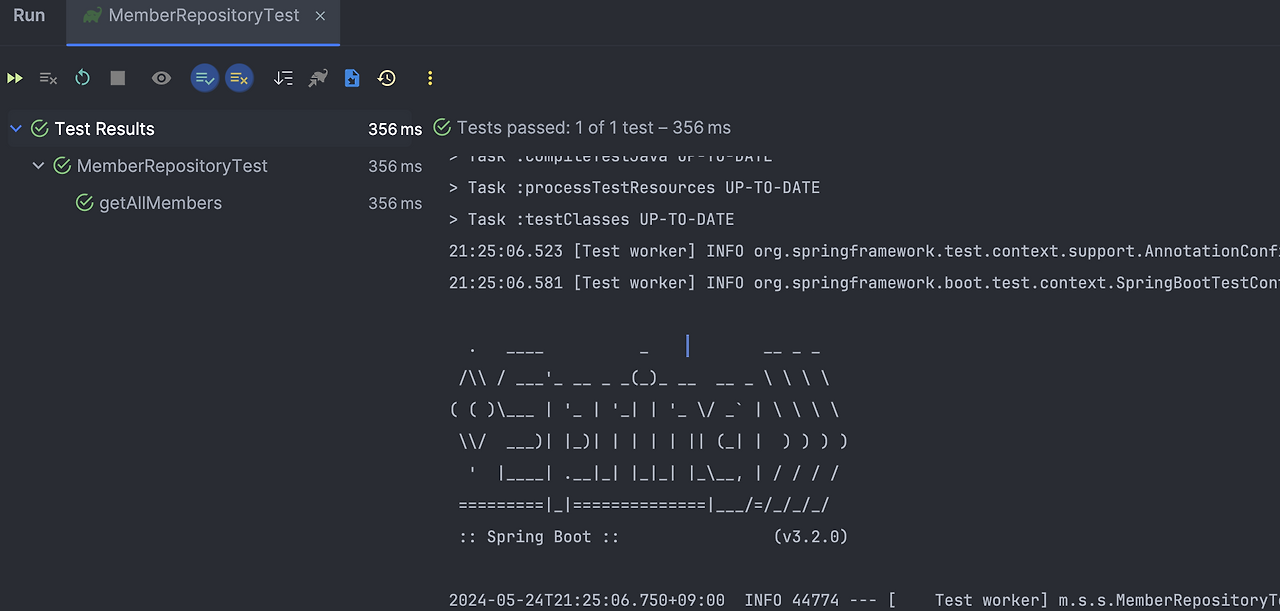Toggle visibility of passed test output
The image size is (1280, 611).
pos(205,78)
